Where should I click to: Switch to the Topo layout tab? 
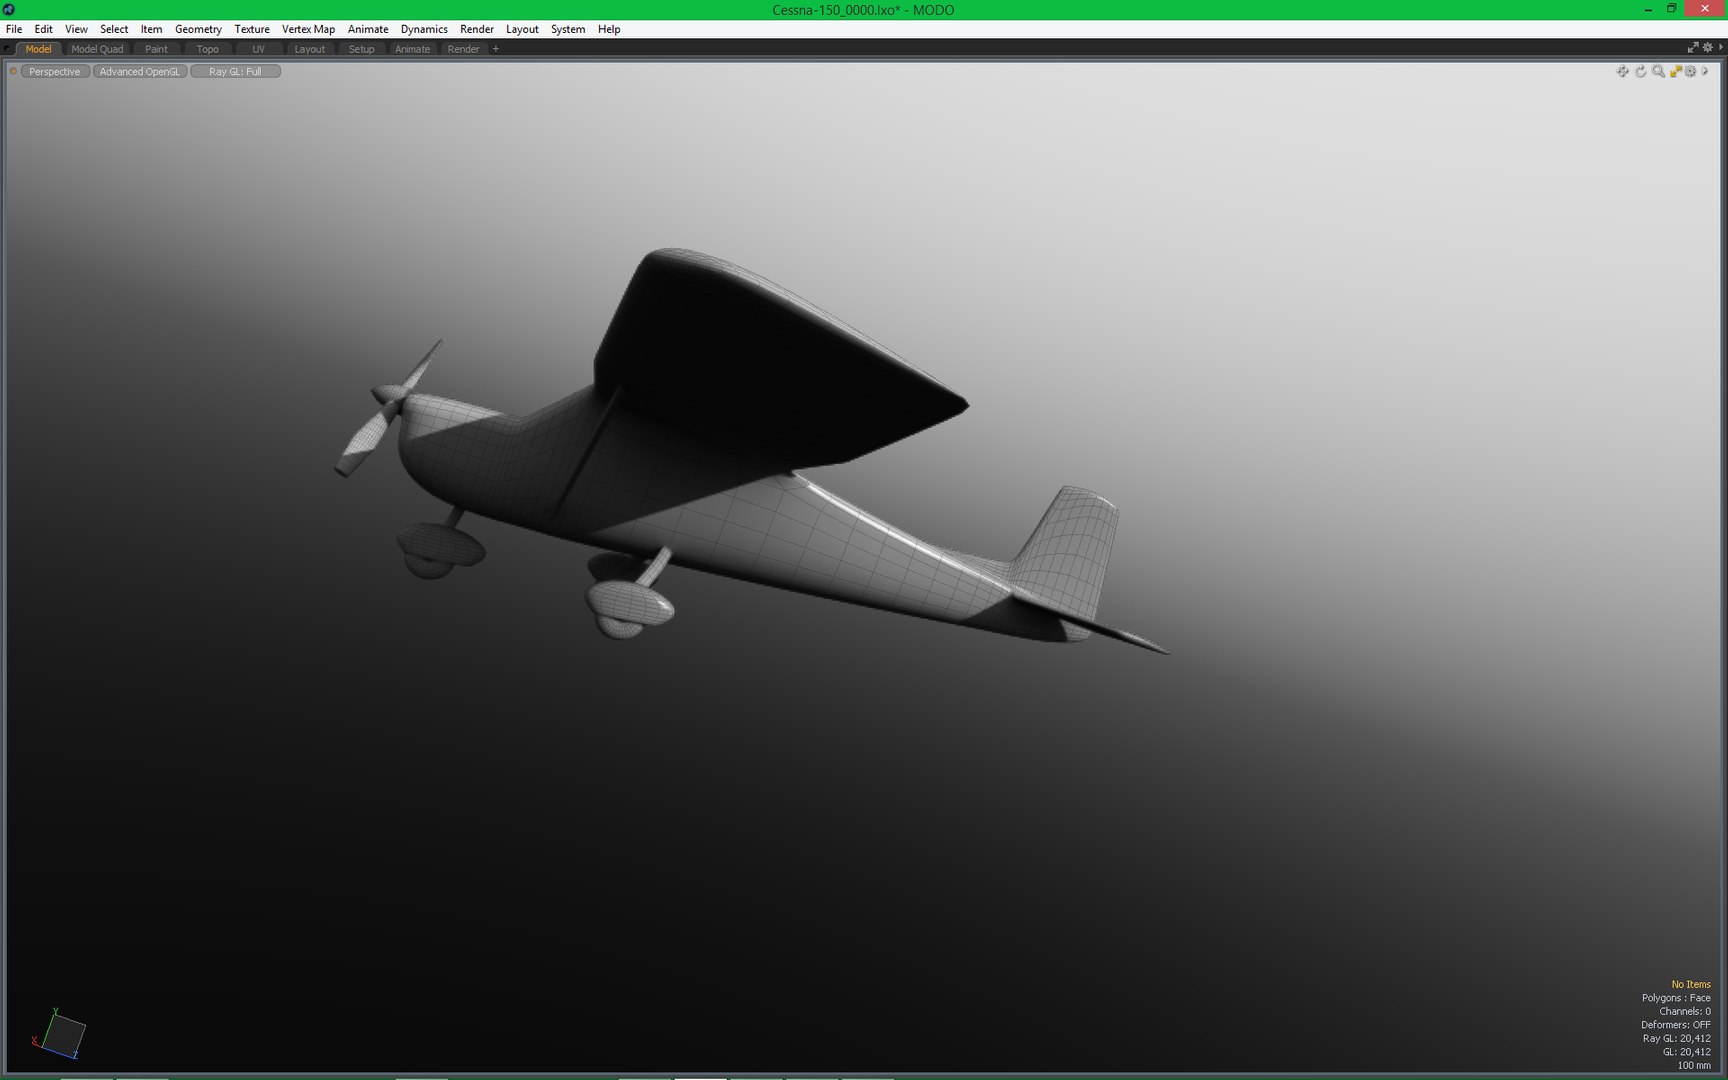[x=207, y=49]
